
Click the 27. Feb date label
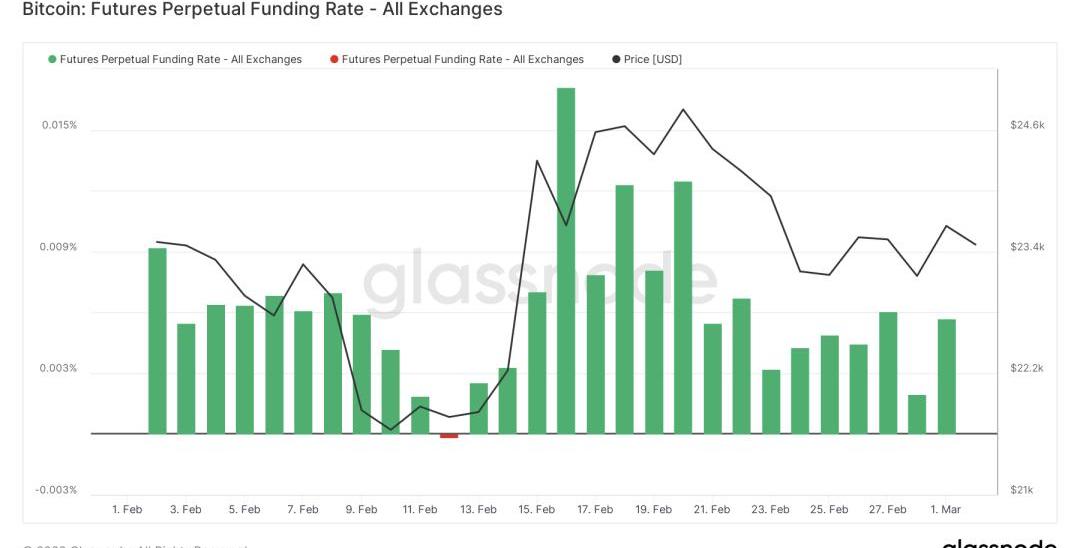pos(887,510)
